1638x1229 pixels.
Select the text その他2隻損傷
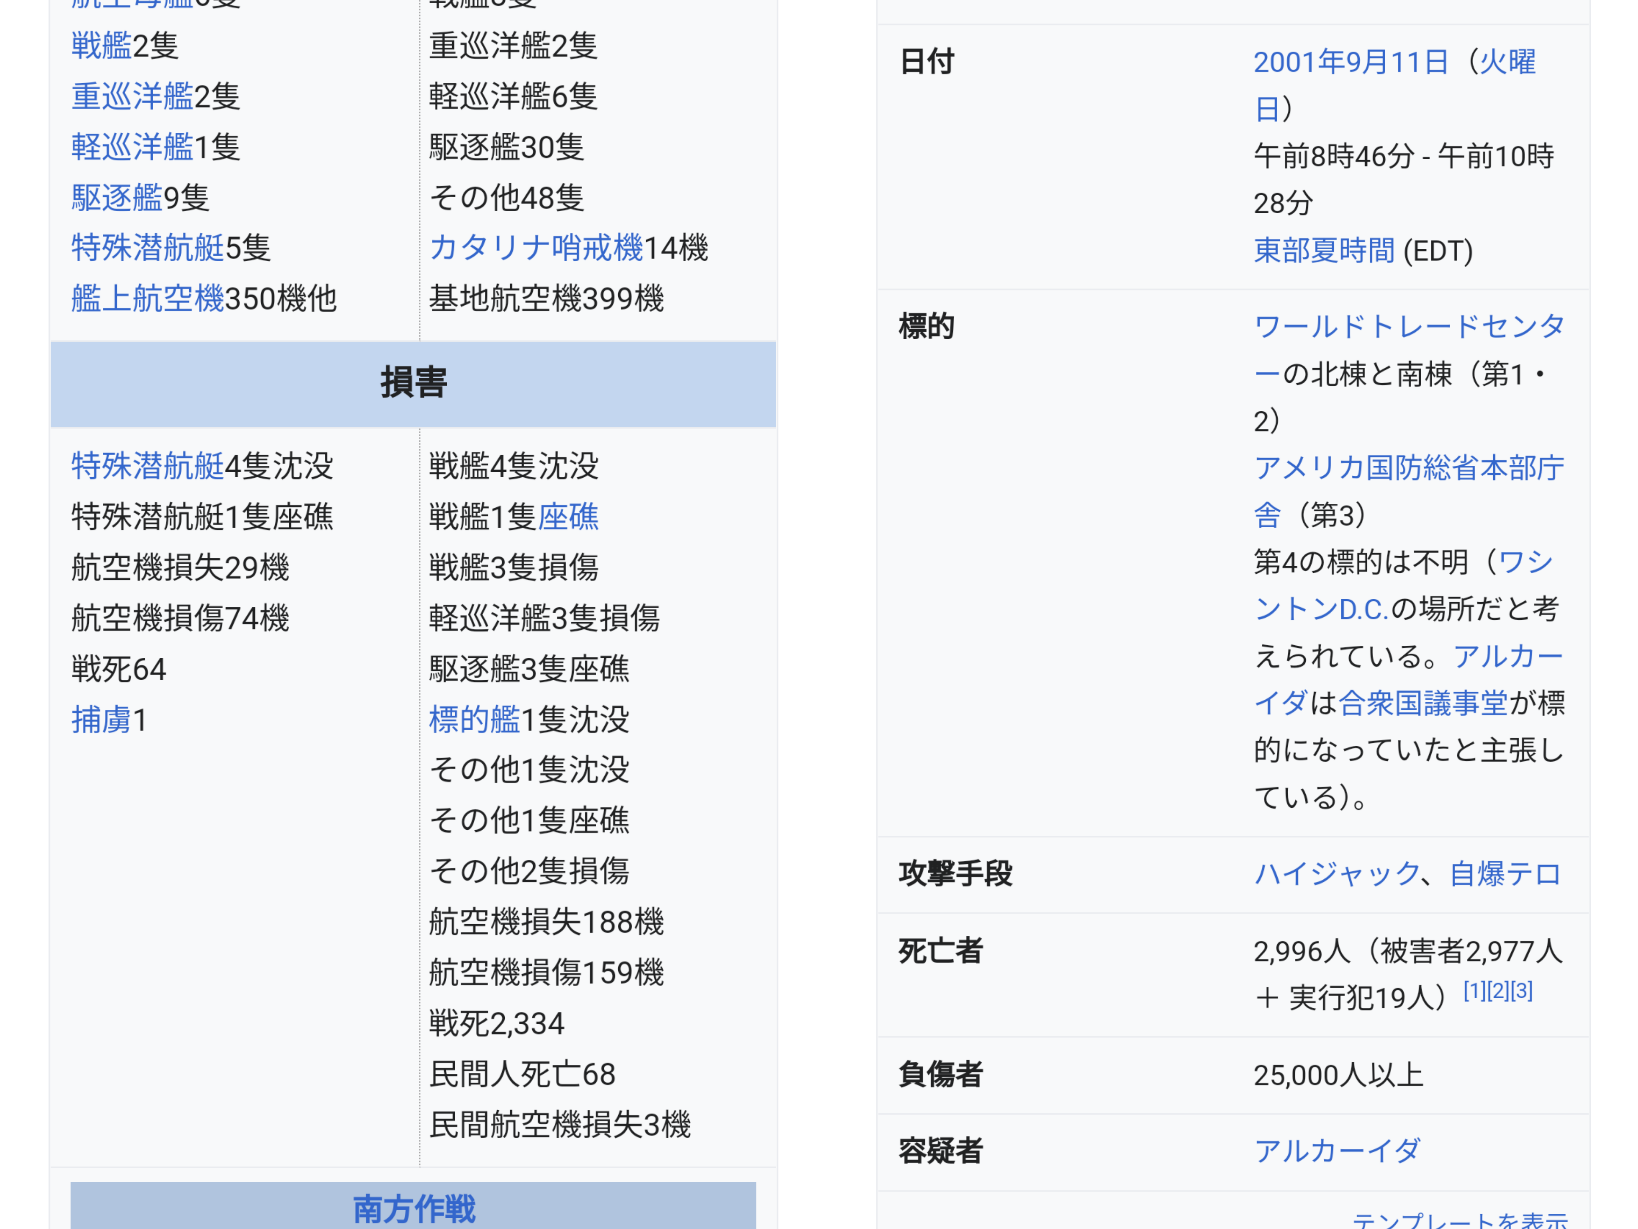529,871
